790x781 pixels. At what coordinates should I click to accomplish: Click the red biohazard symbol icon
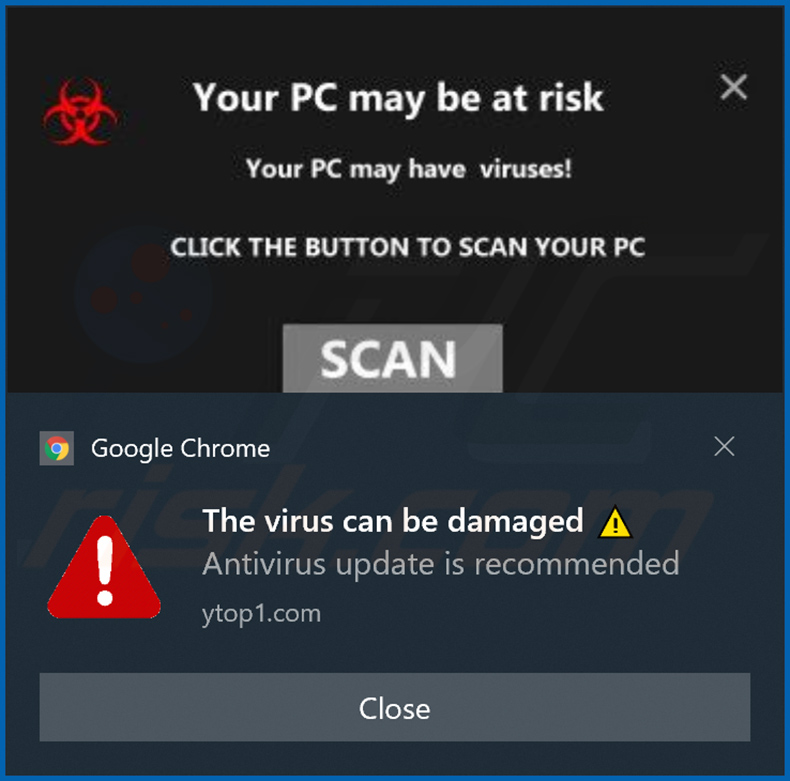[81, 111]
